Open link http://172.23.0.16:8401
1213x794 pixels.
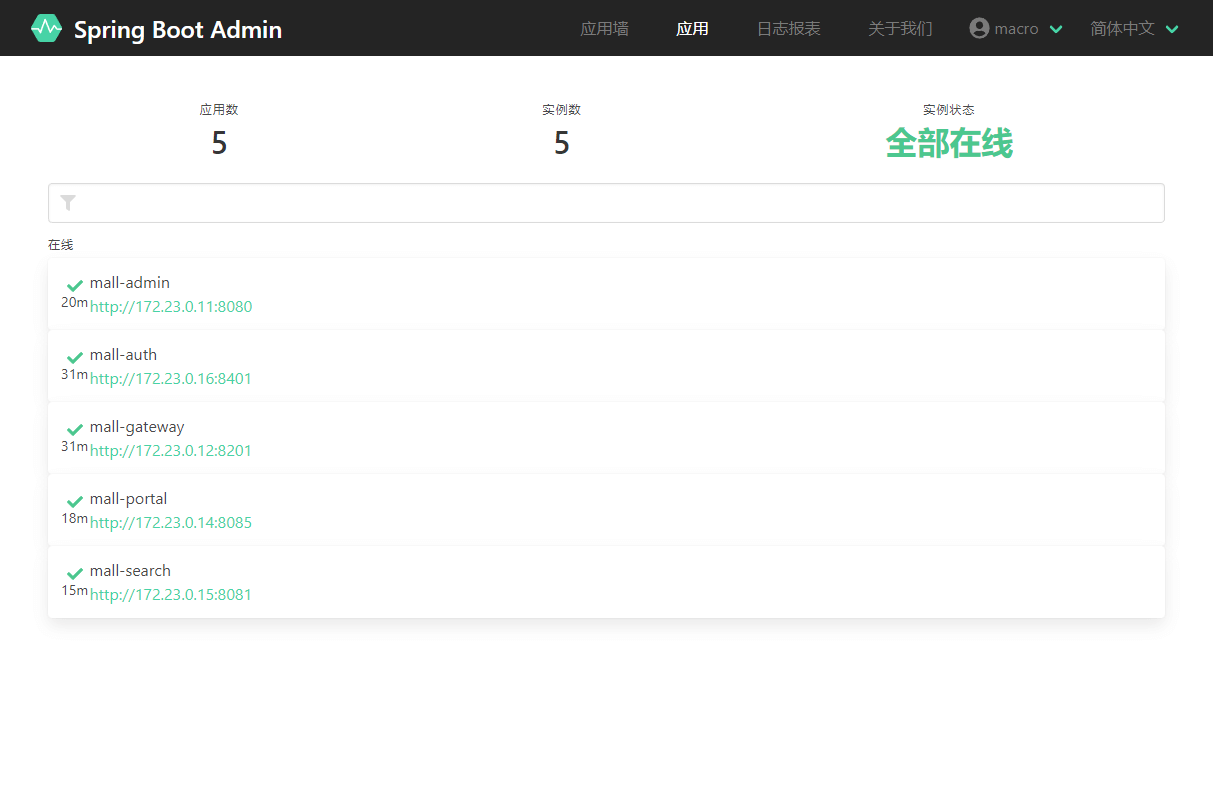click(x=171, y=379)
